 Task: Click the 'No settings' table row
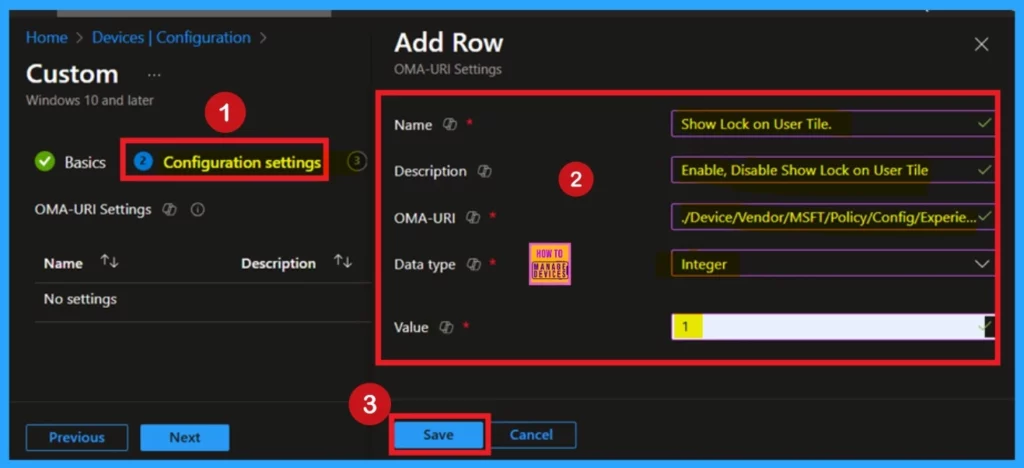coord(203,300)
